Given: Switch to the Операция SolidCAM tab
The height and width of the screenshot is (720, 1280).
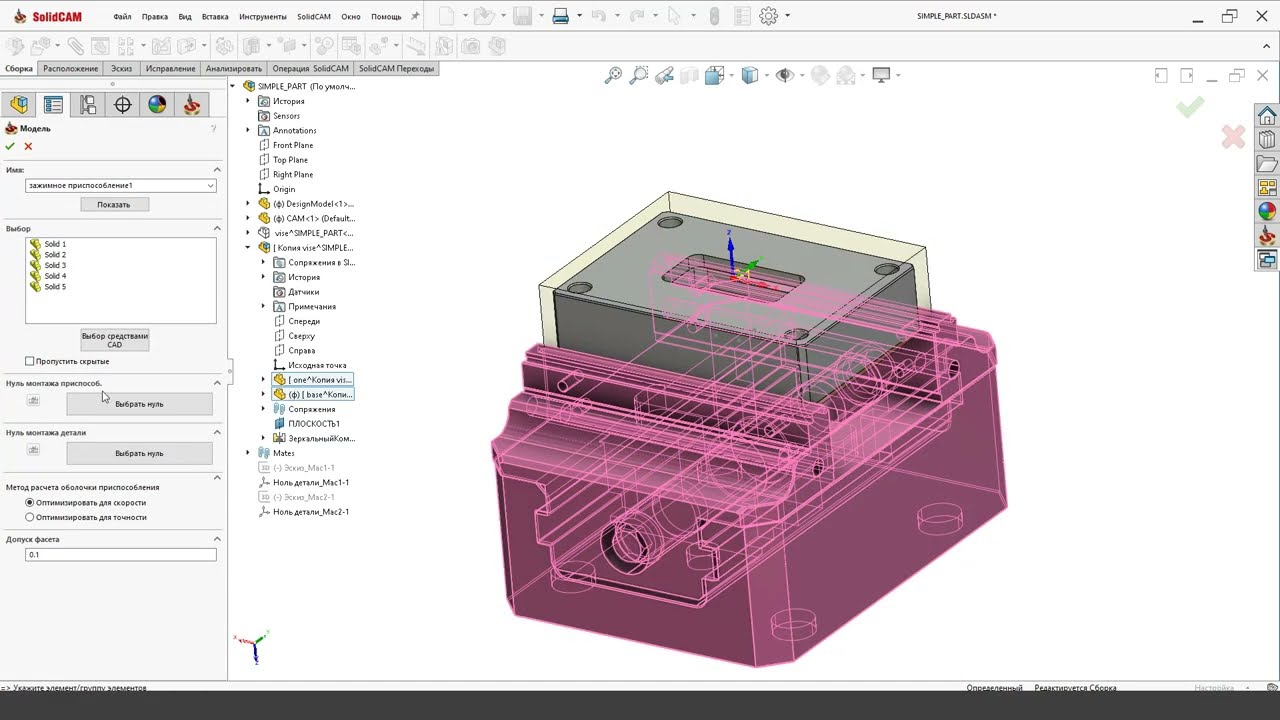Looking at the screenshot, I should click(311, 69).
